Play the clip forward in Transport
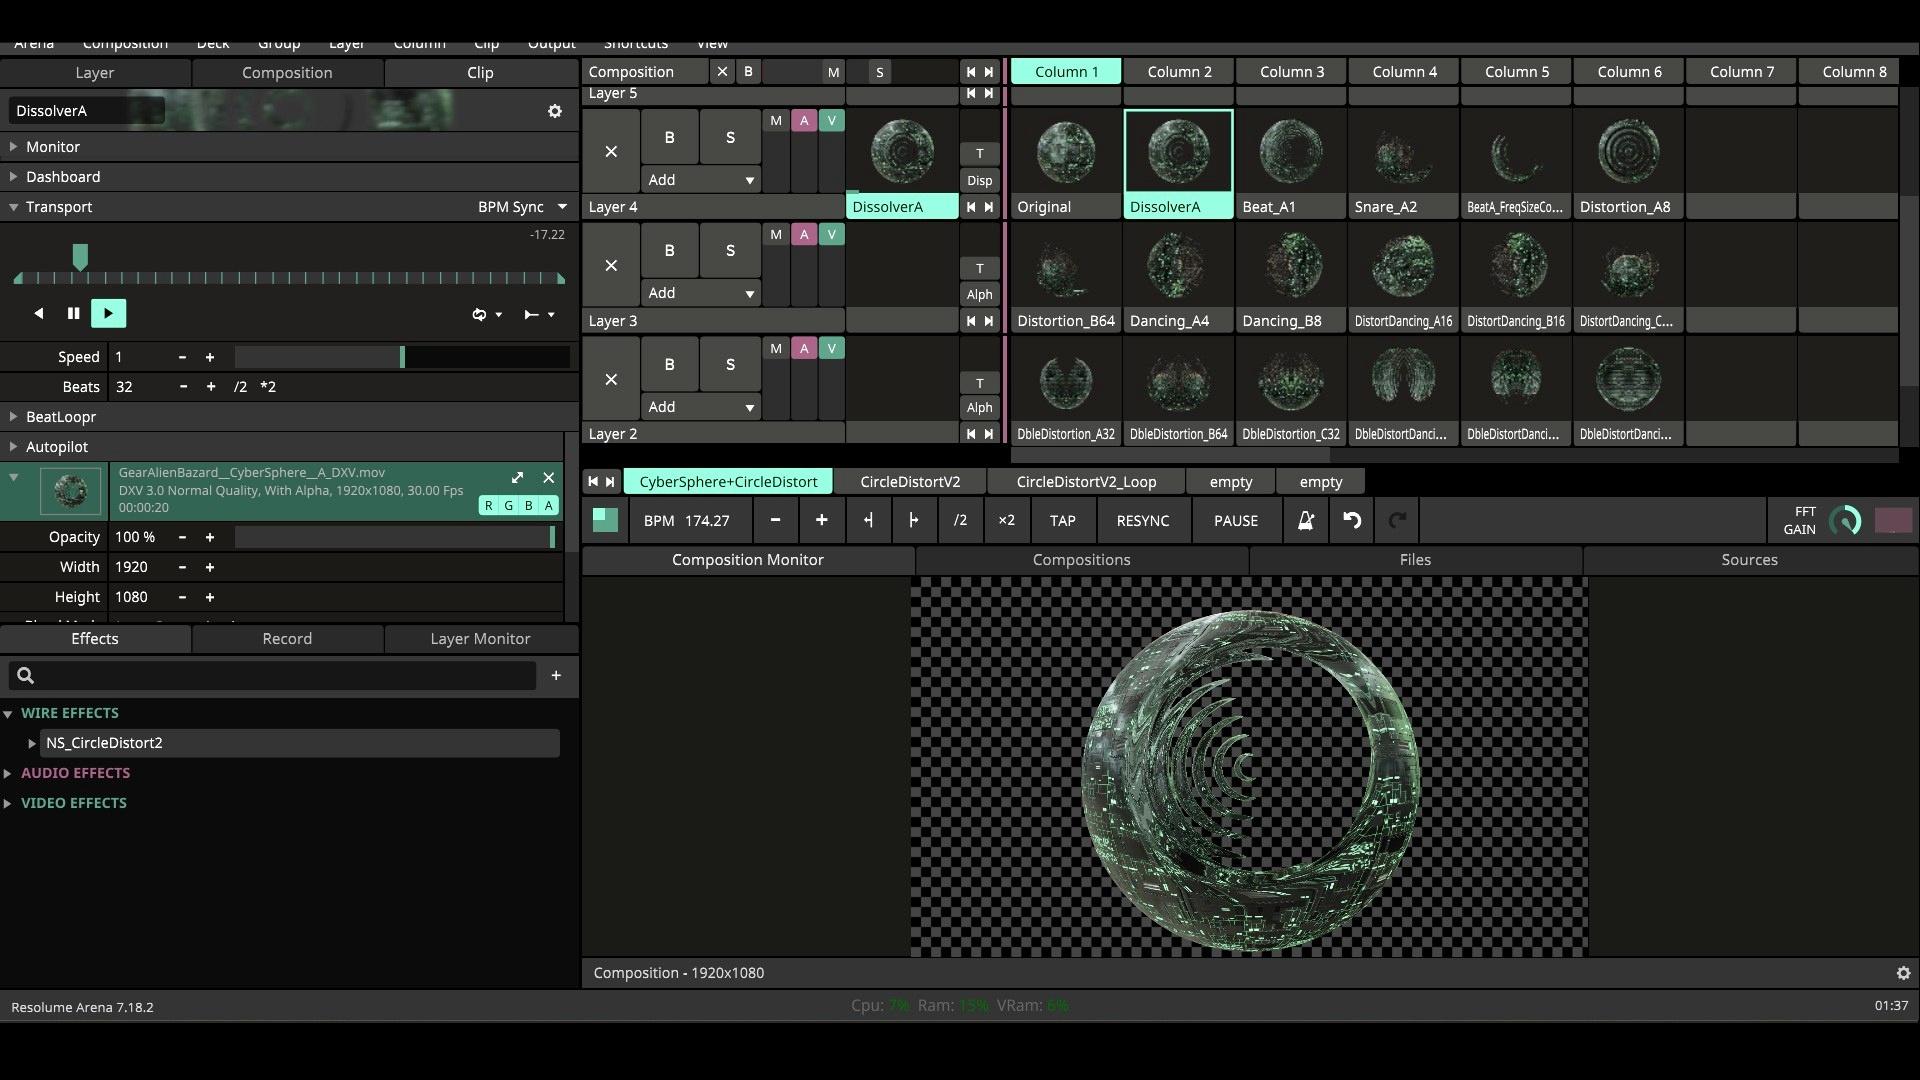The width and height of the screenshot is (1920, 1080). 108,313
